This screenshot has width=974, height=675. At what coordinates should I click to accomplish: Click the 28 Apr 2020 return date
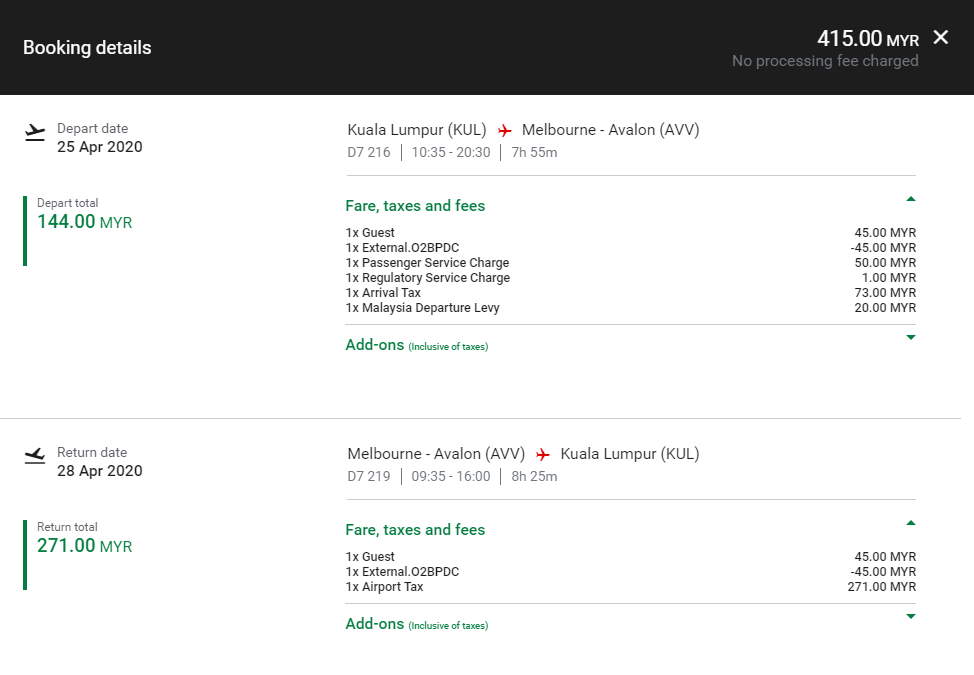99,471
